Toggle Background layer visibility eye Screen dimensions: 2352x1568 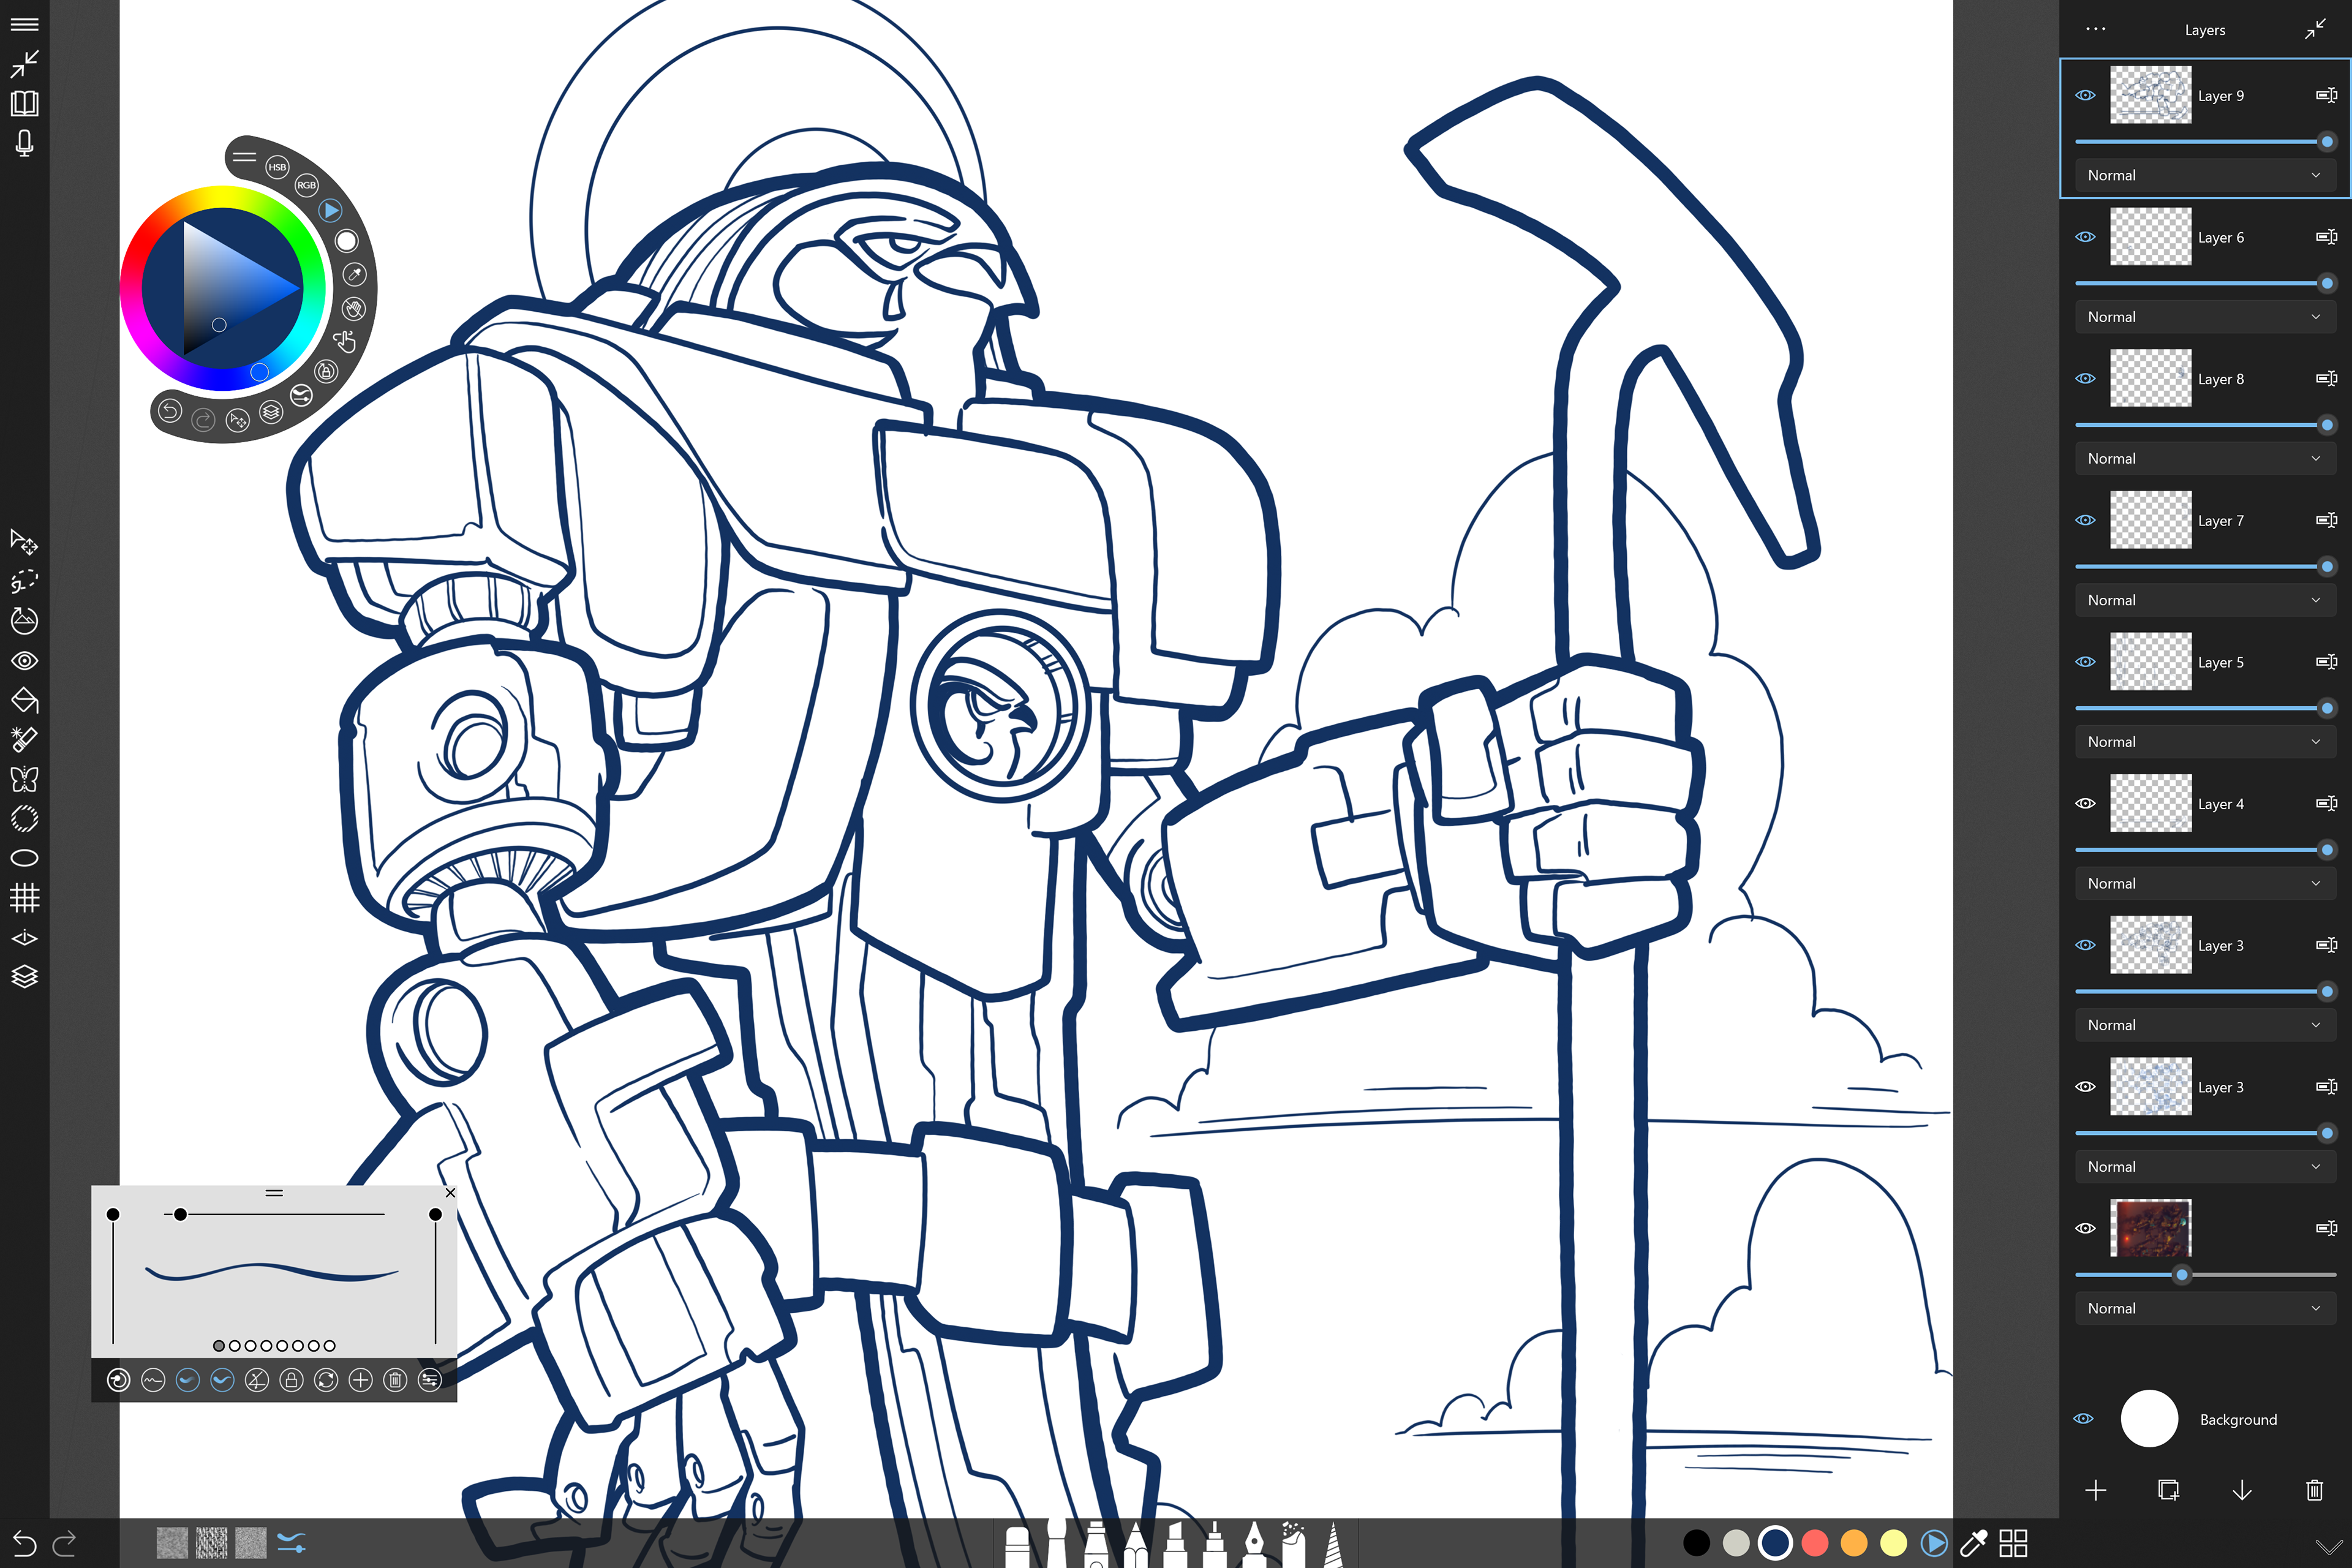(2084, 1419)
